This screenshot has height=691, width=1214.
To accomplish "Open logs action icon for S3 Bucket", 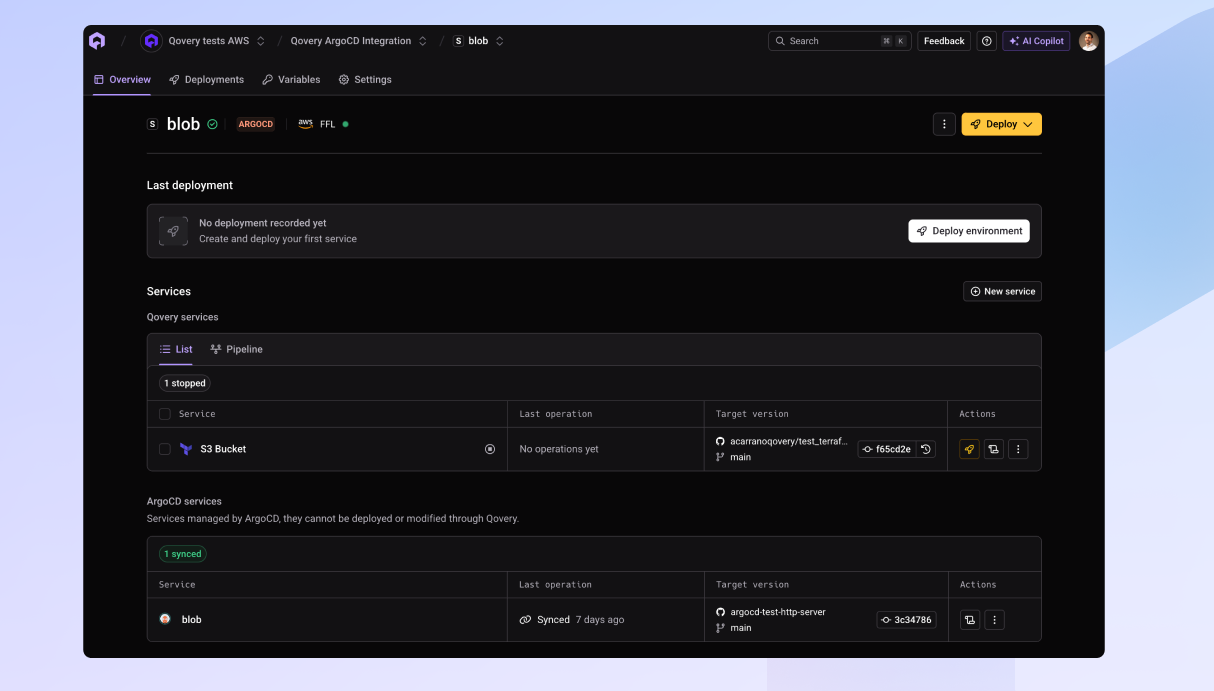I will click(994, 449).
